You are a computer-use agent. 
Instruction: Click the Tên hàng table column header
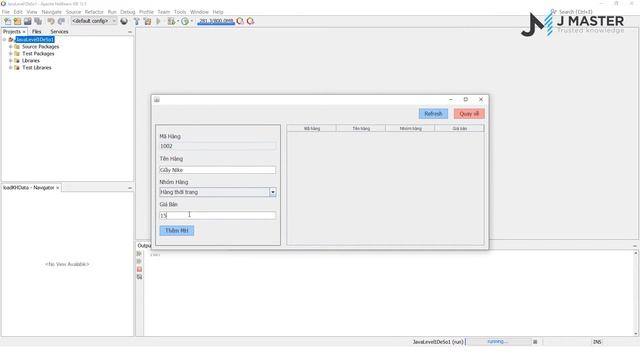pos(361,129)
